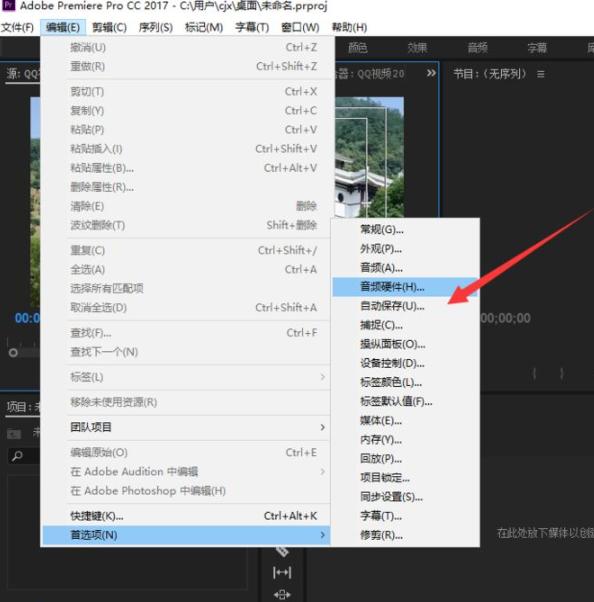594x602 pixels.
Task: Click the source timecode in blue
Action: [x=27, y=318]
